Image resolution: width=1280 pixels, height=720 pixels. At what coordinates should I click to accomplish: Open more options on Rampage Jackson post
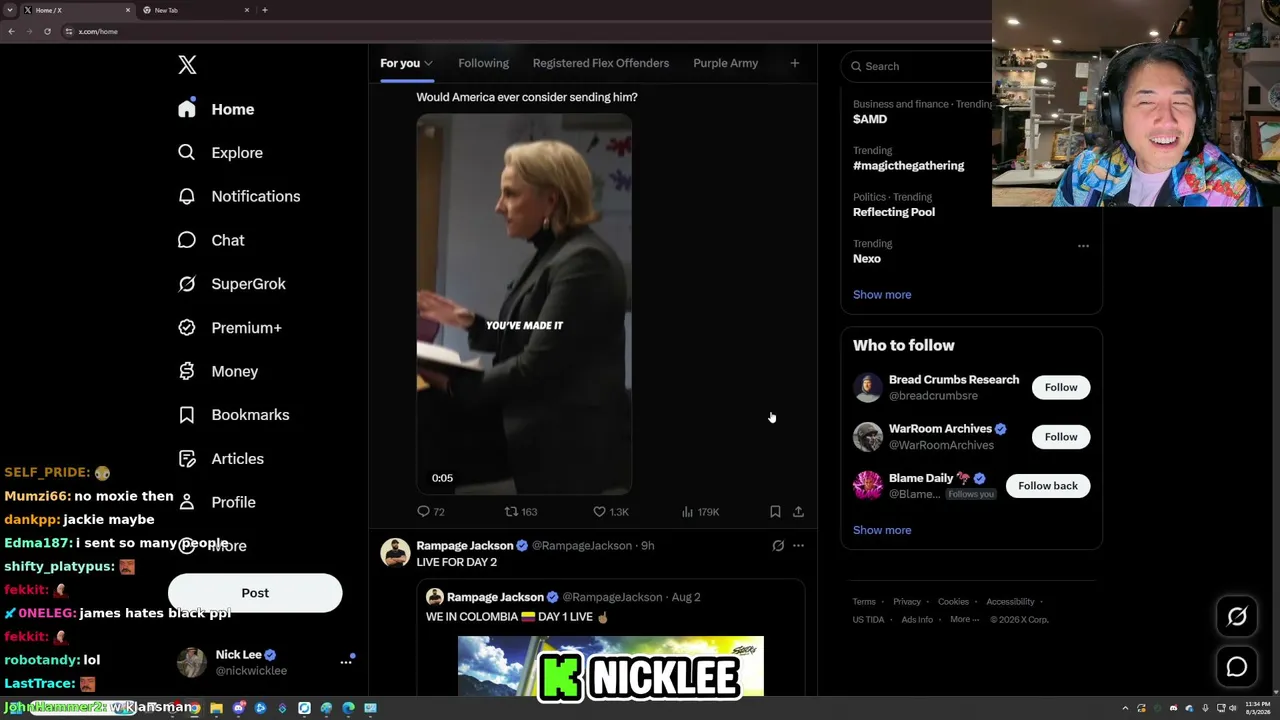pyautogui.click(x=798, y=546)
